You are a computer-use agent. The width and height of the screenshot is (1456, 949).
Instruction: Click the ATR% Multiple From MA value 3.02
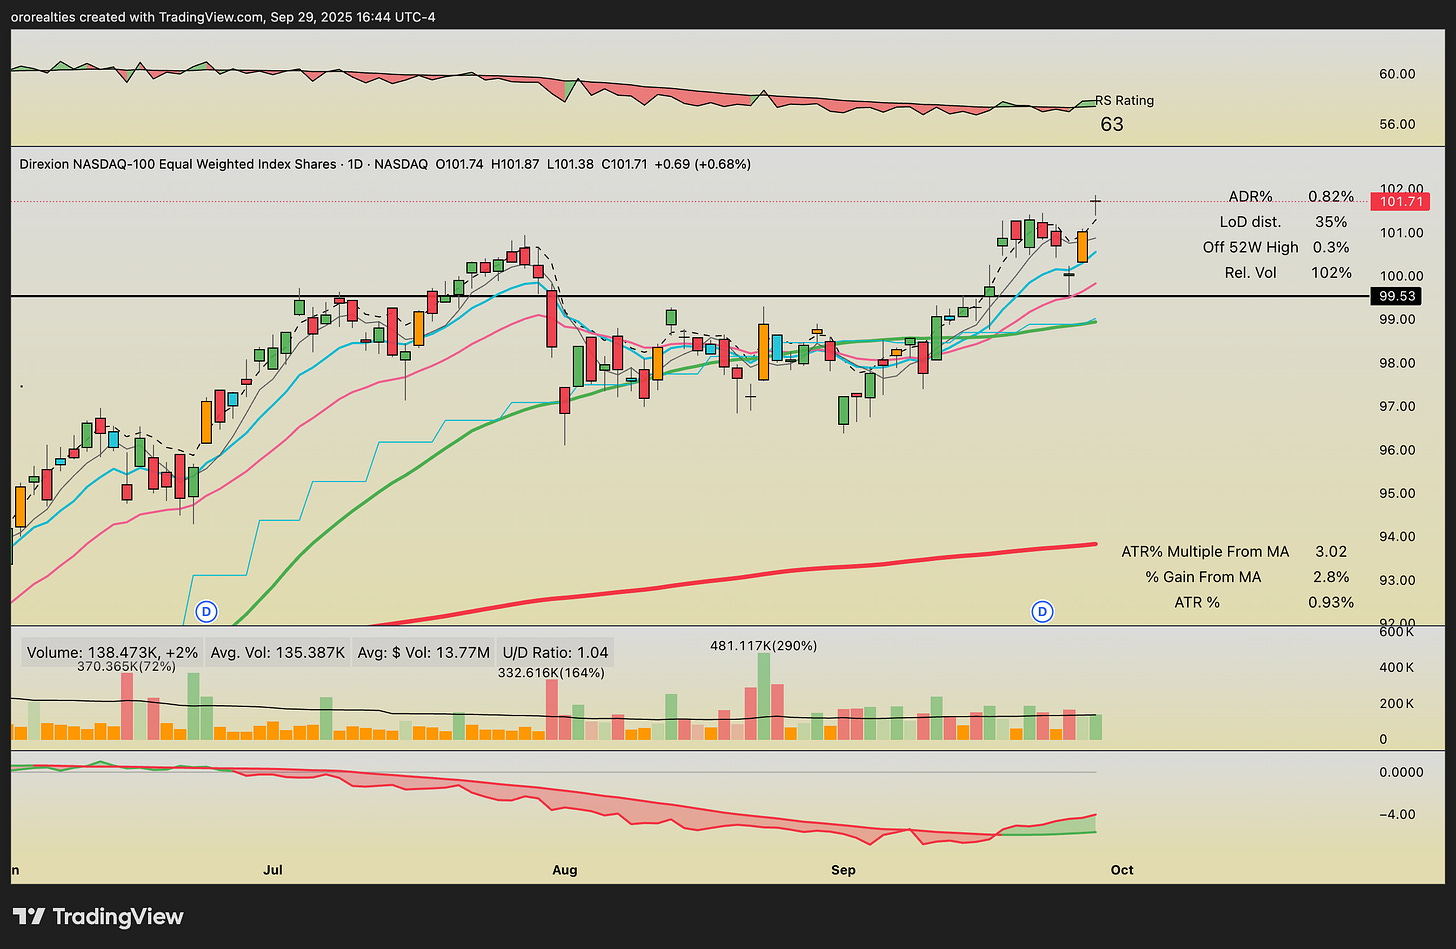coord(1331,551)
